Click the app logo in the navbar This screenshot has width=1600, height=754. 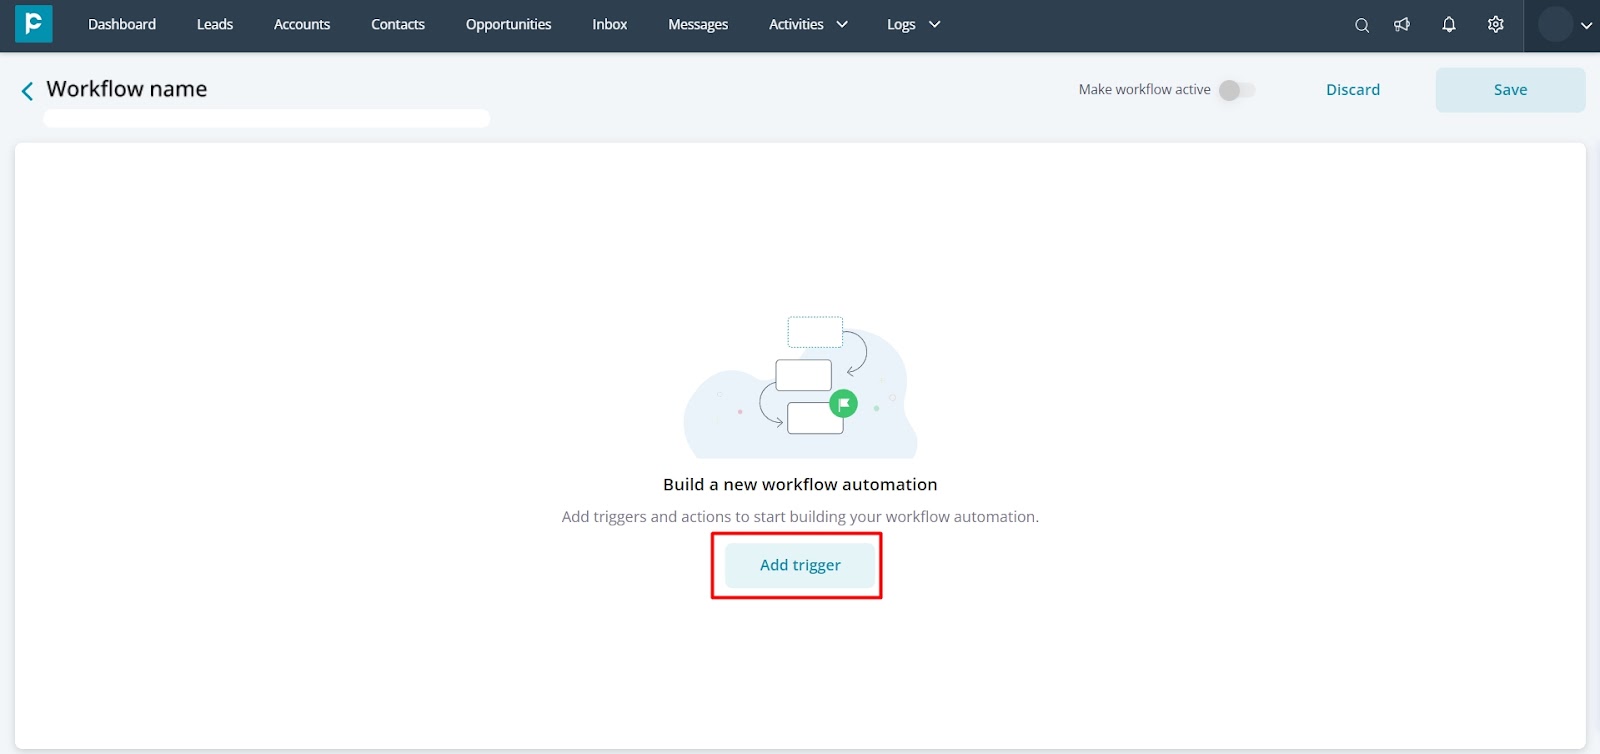tap(33, 24)
